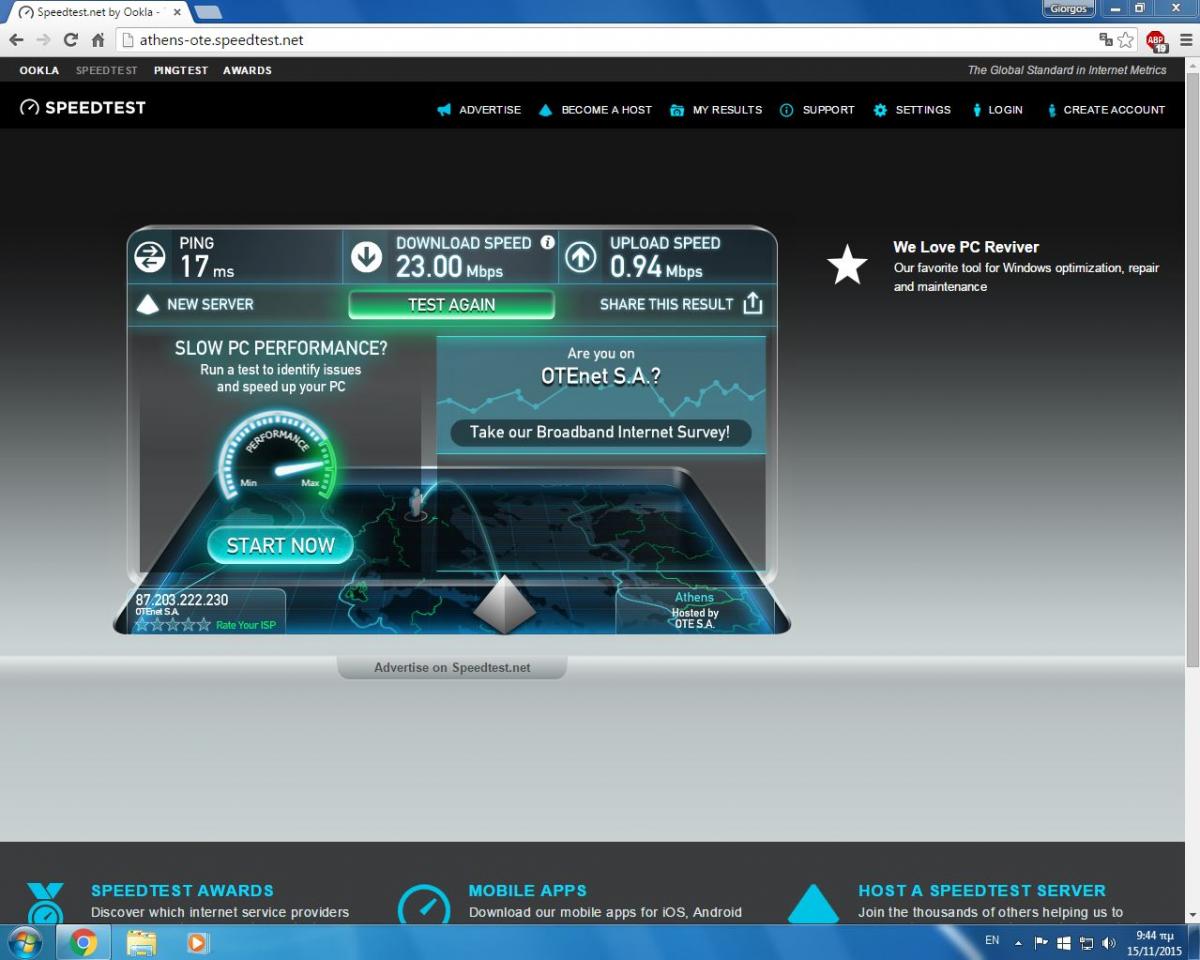Reload the page with the refresh icon
Screen dimensions: 1200x960
click(70, 40)
